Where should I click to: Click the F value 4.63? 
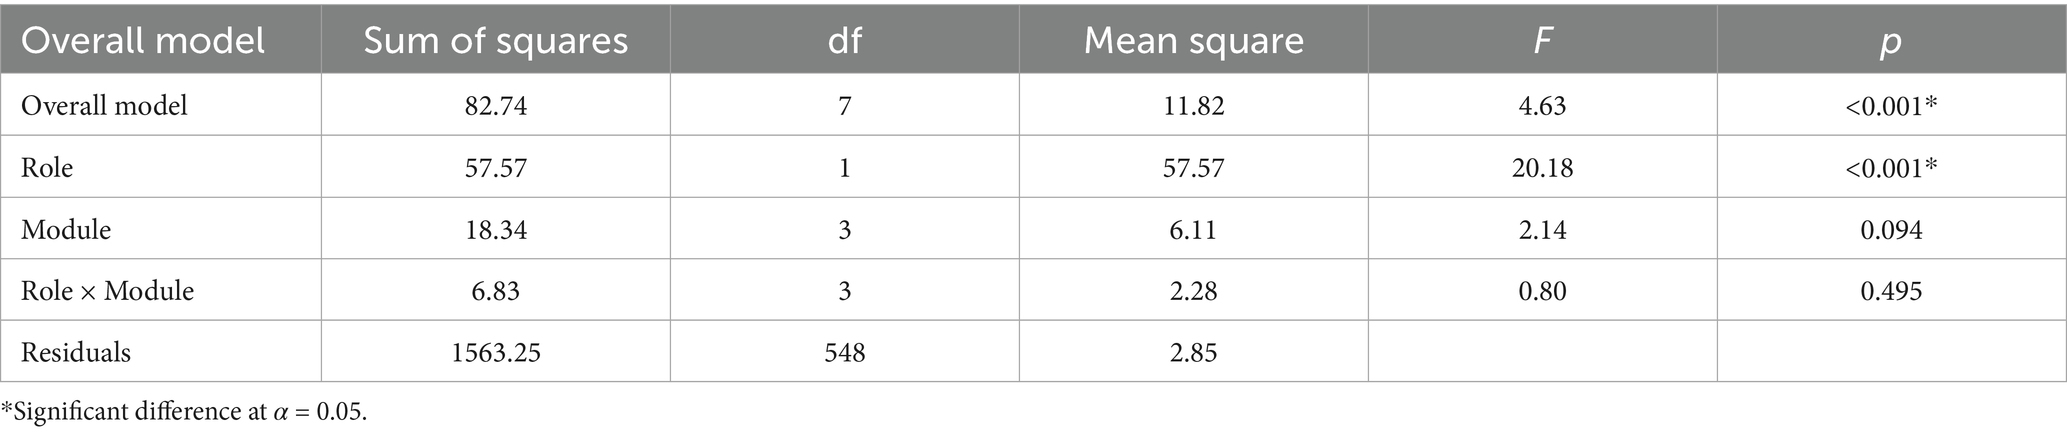coord(1542,105)
